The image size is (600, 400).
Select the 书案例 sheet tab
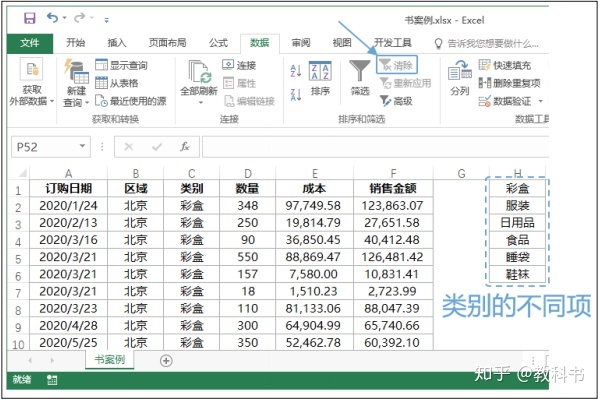click(109, 360)
